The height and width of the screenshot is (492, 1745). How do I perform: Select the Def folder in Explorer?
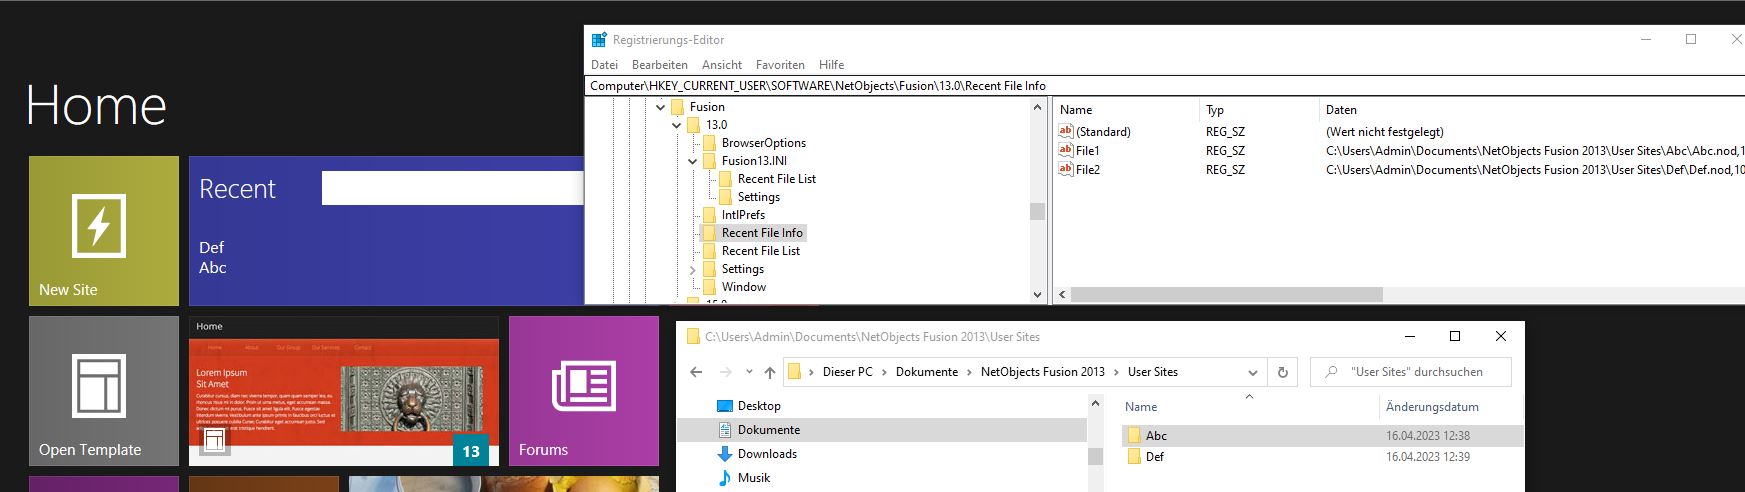pyautogui.click(x=1154, y=457)
